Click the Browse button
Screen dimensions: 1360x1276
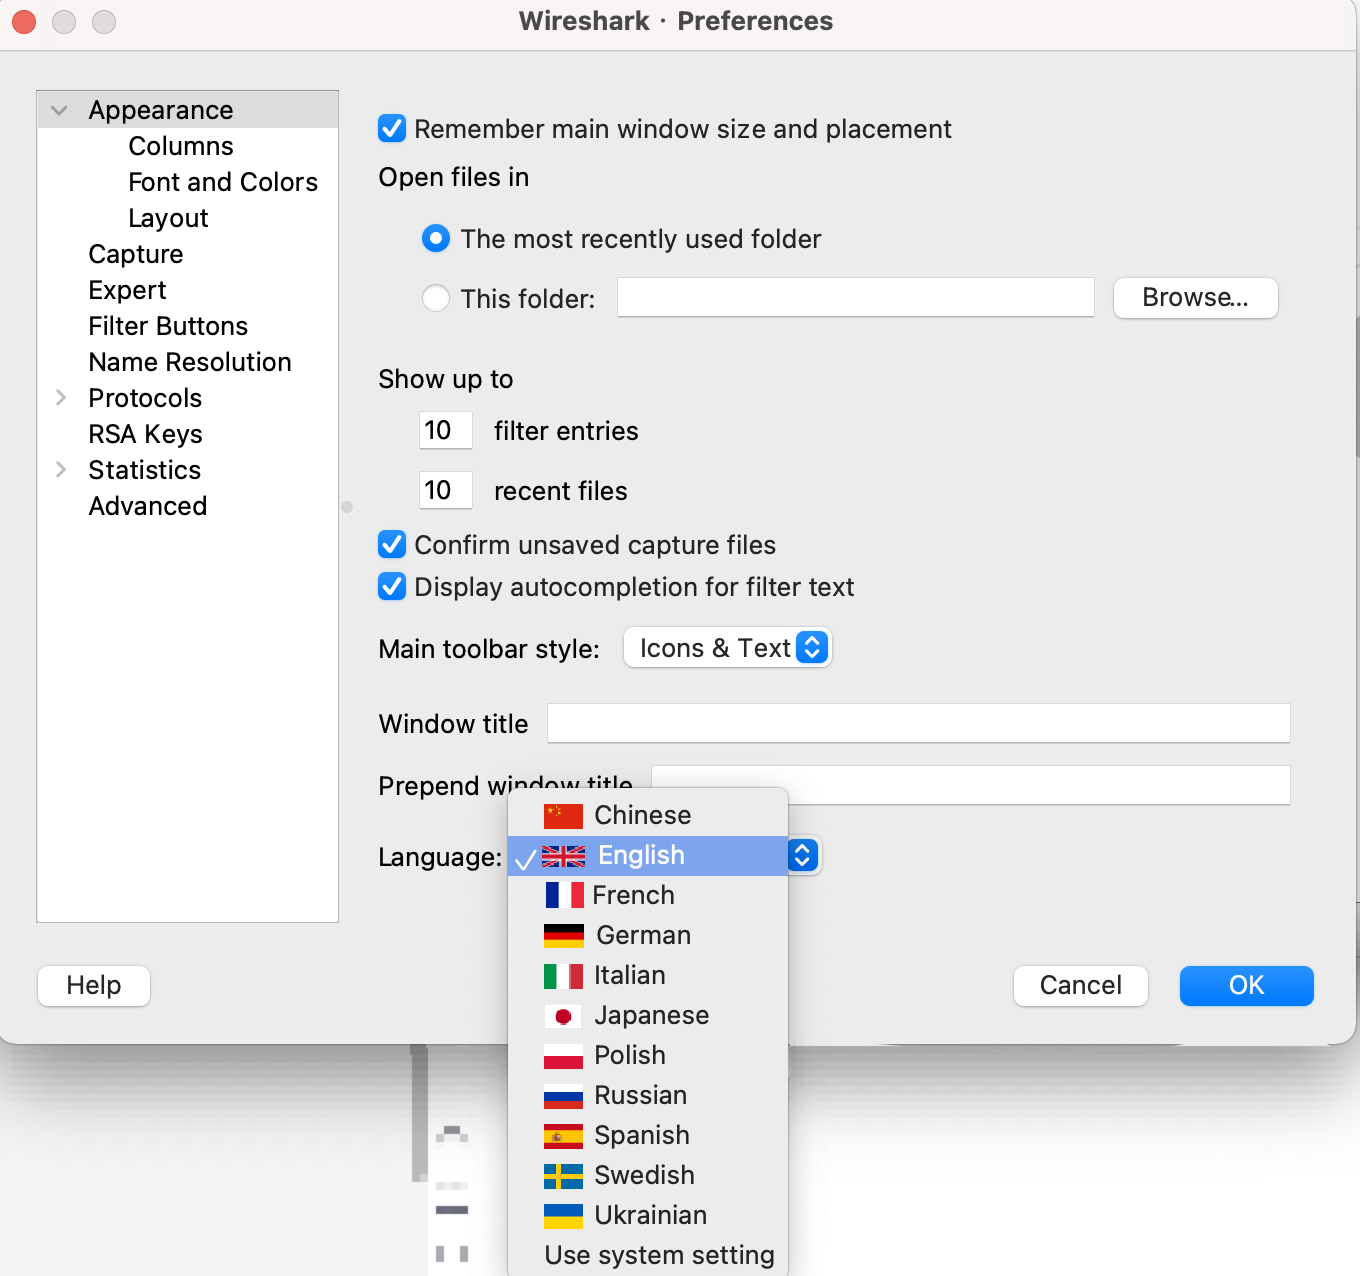coord(1195,297)
